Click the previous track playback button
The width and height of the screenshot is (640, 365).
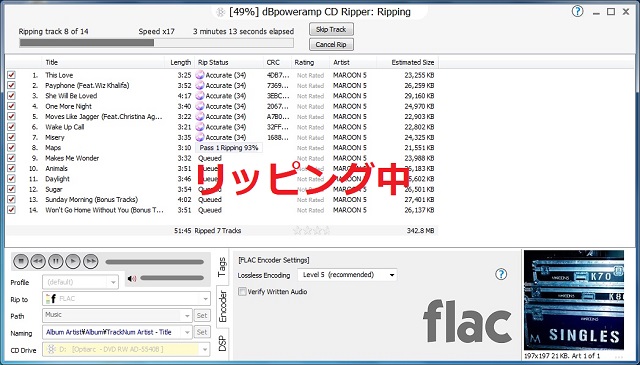[x=38, y=261]
